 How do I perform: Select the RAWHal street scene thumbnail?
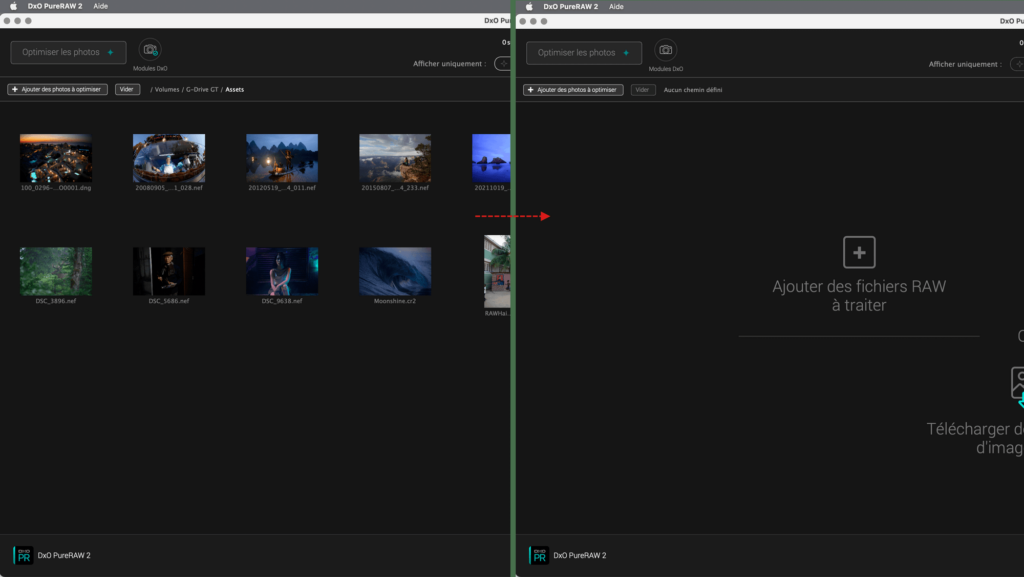click(x=497, y=271)
